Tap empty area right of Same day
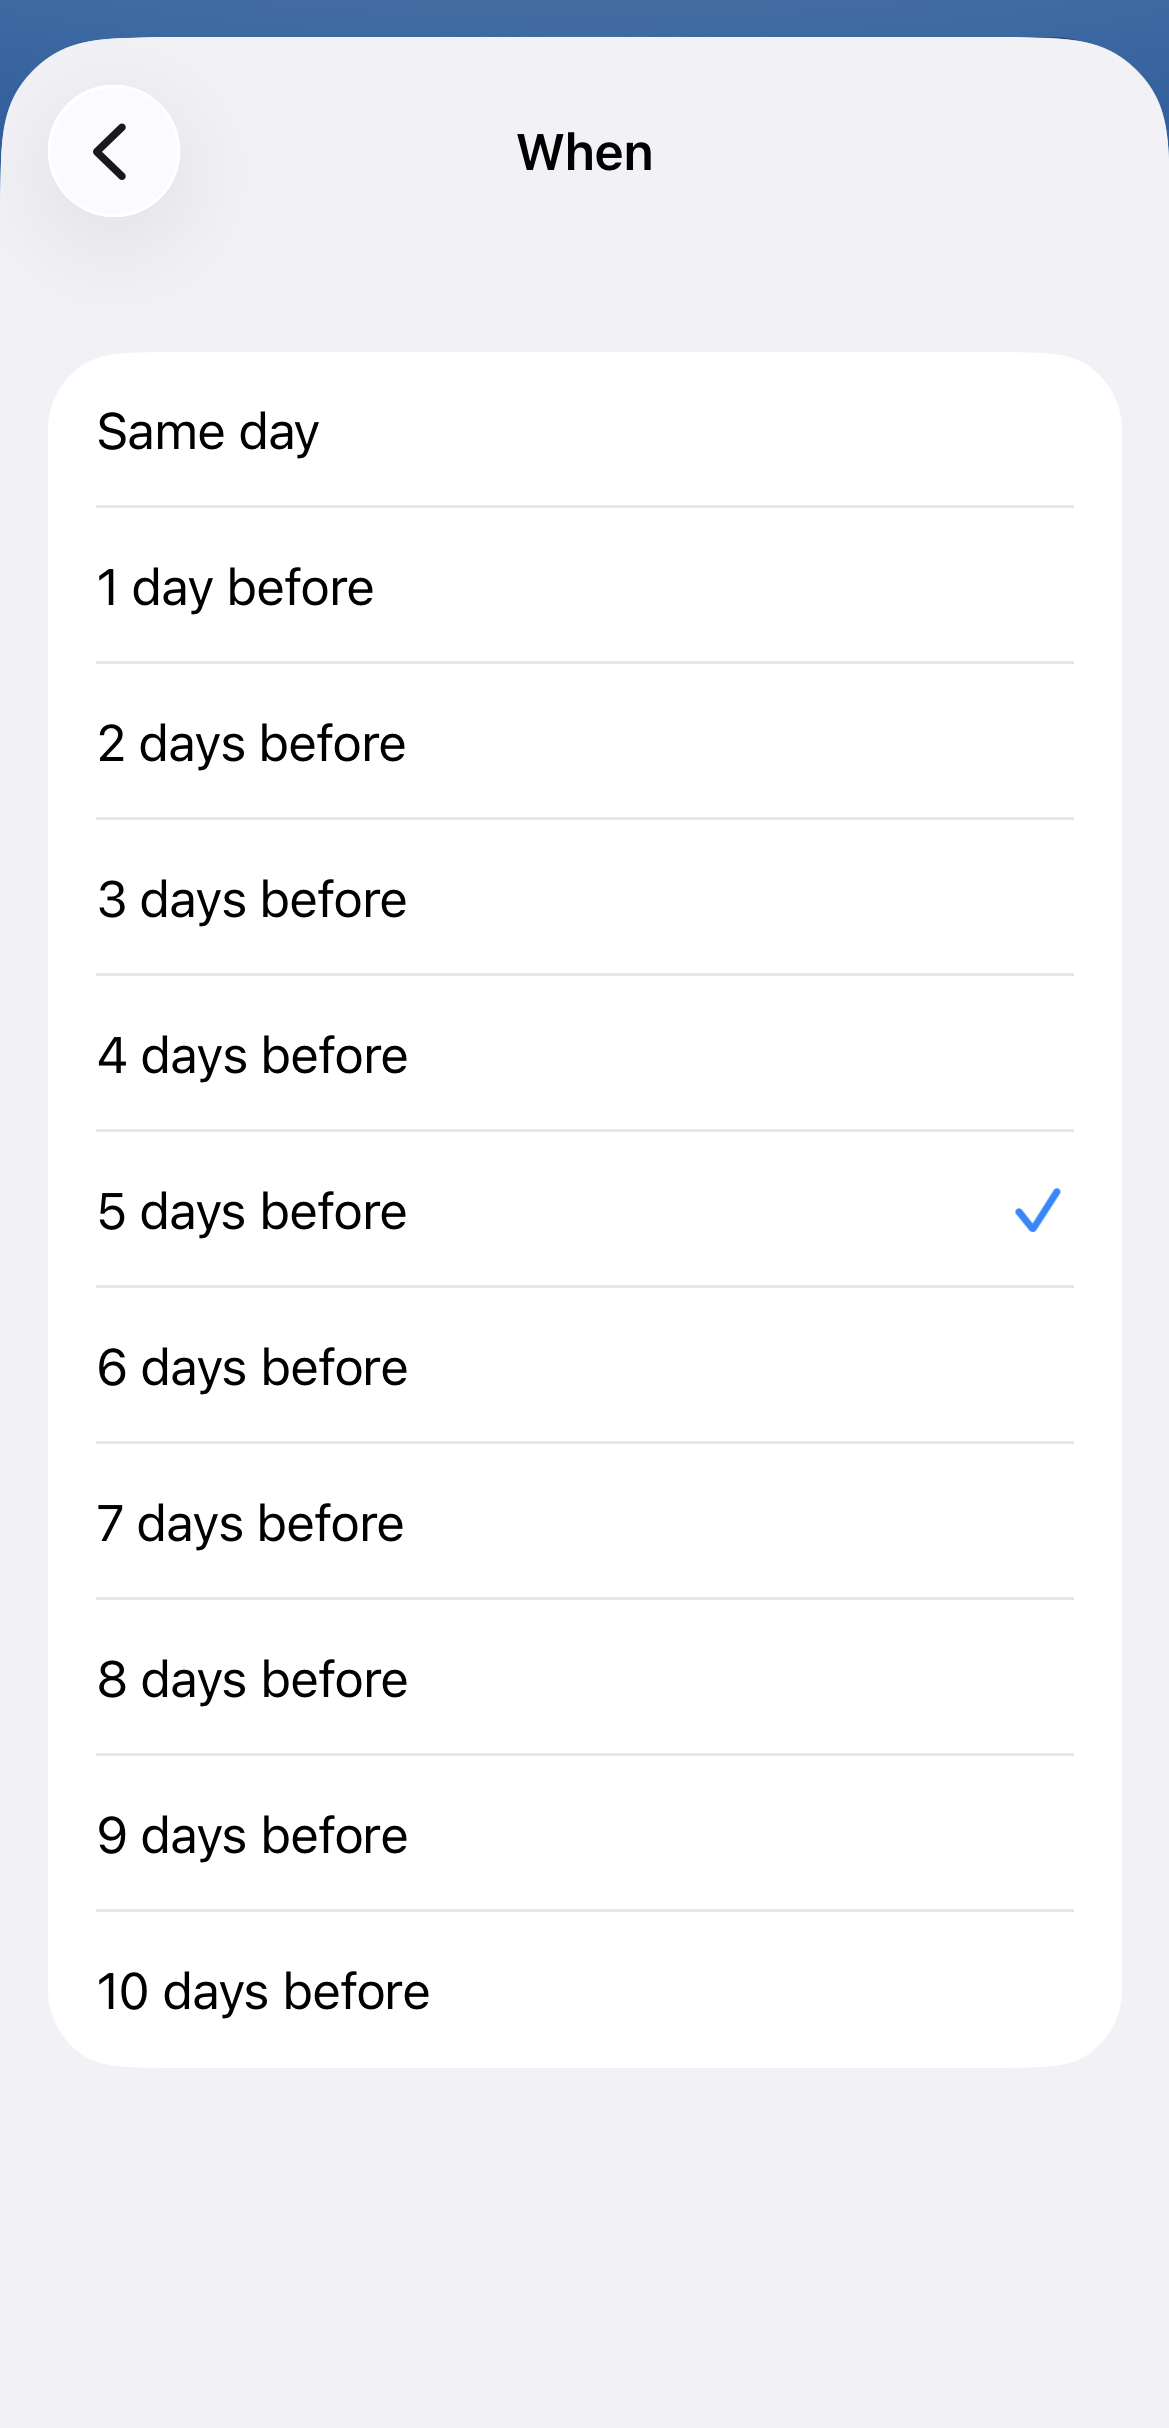1169x2428 pixels. 700,431
